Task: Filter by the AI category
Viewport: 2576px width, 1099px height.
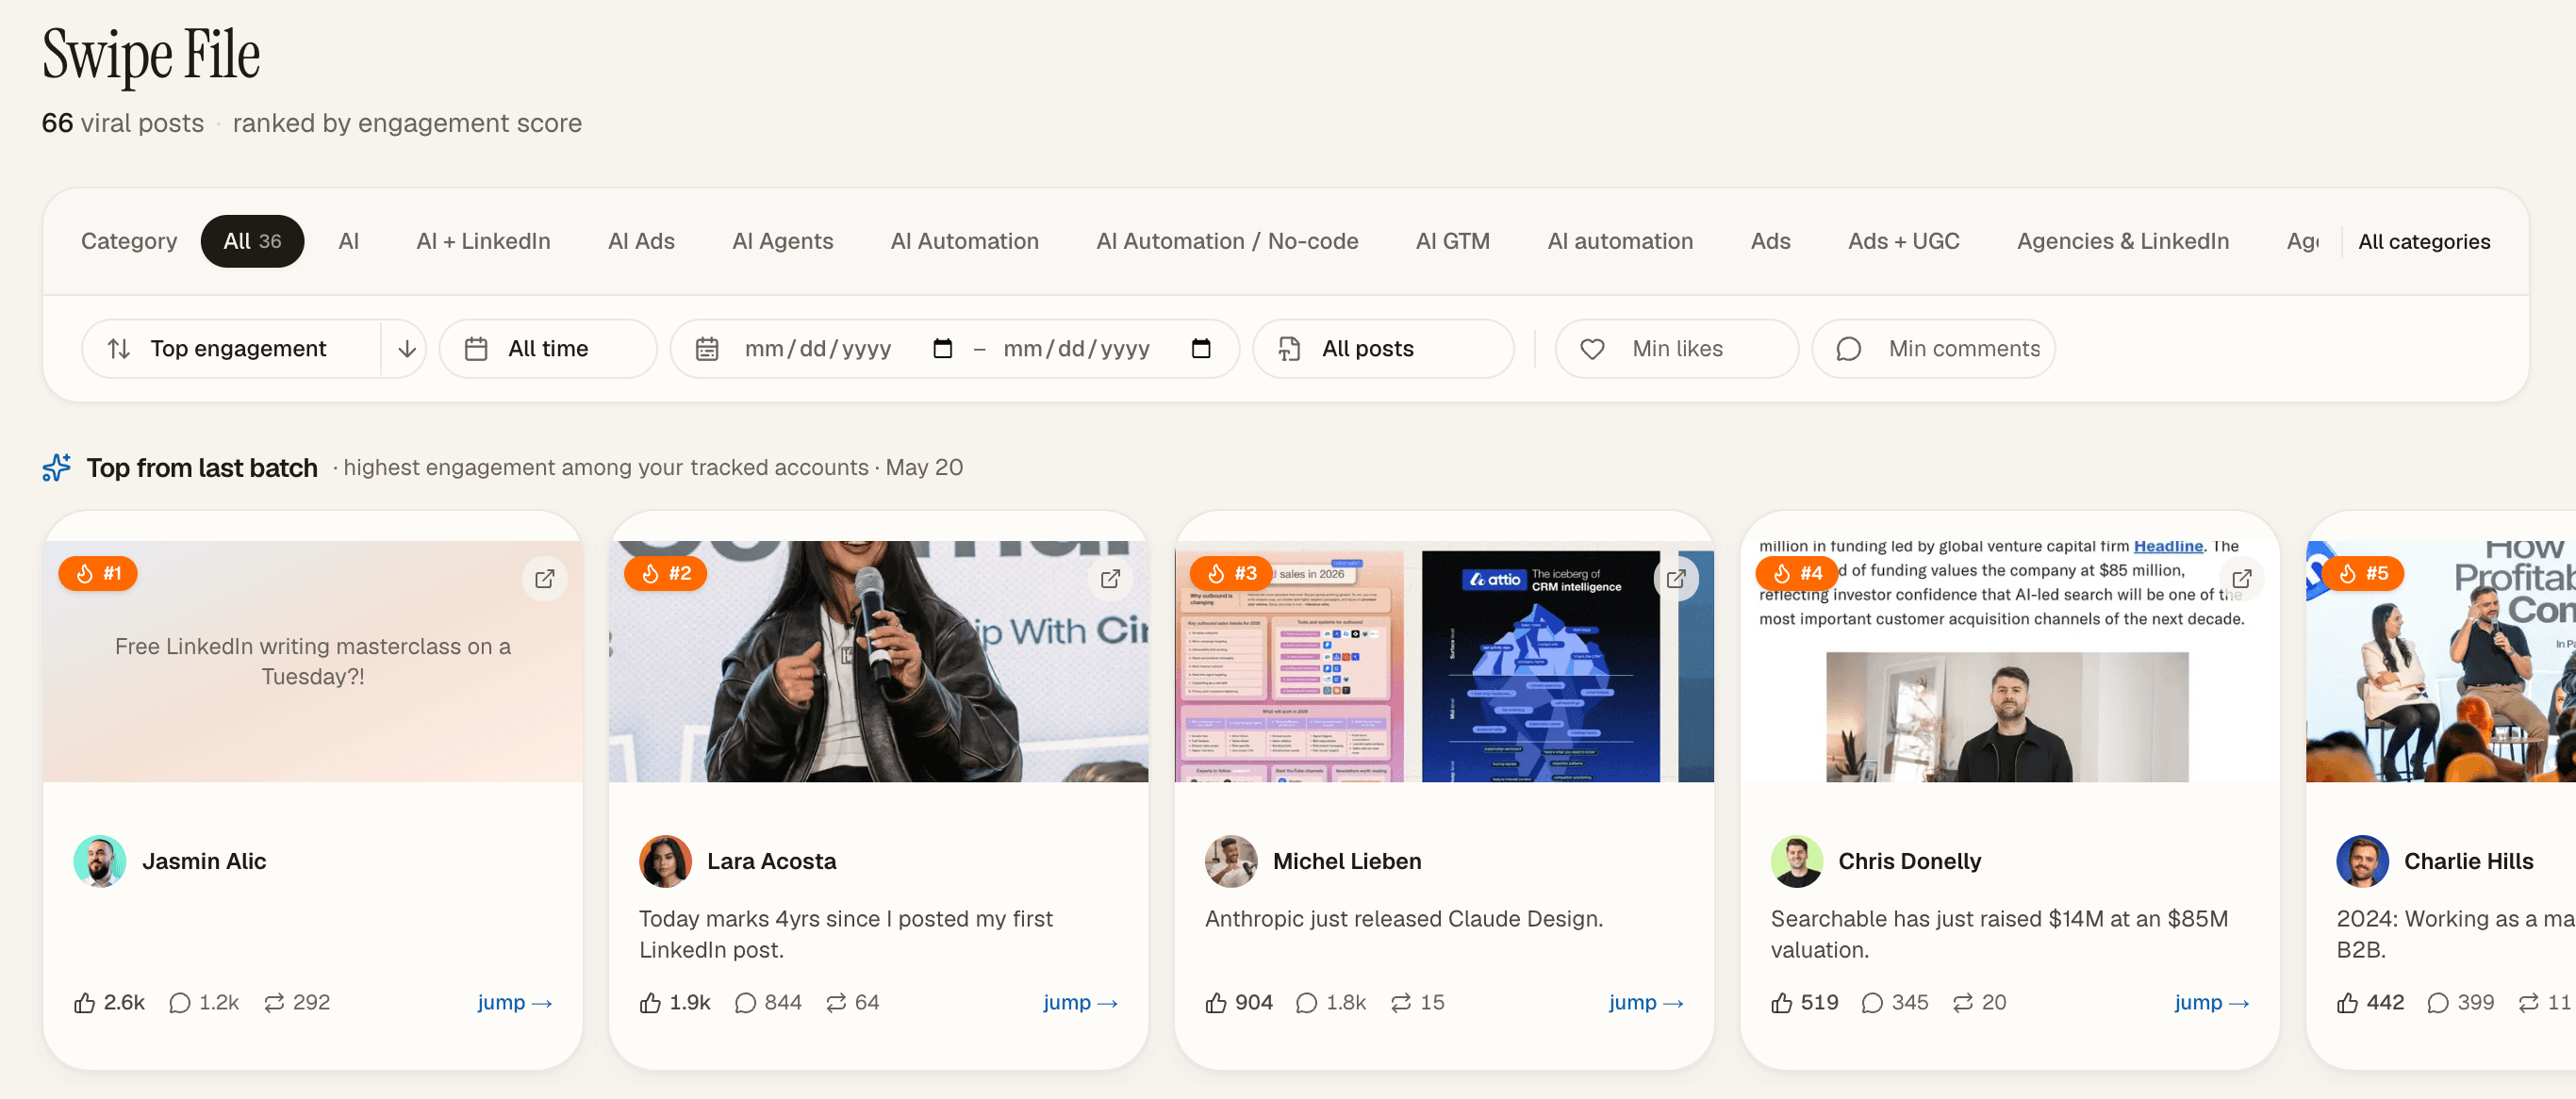Action: coord(349,241)
